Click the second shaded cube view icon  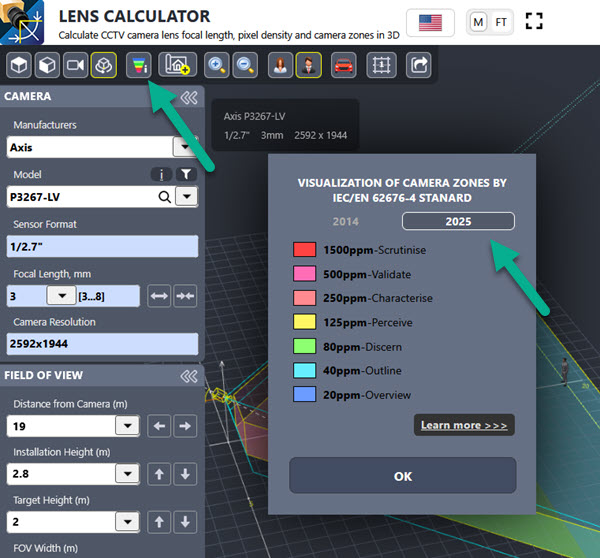point(47,65)
